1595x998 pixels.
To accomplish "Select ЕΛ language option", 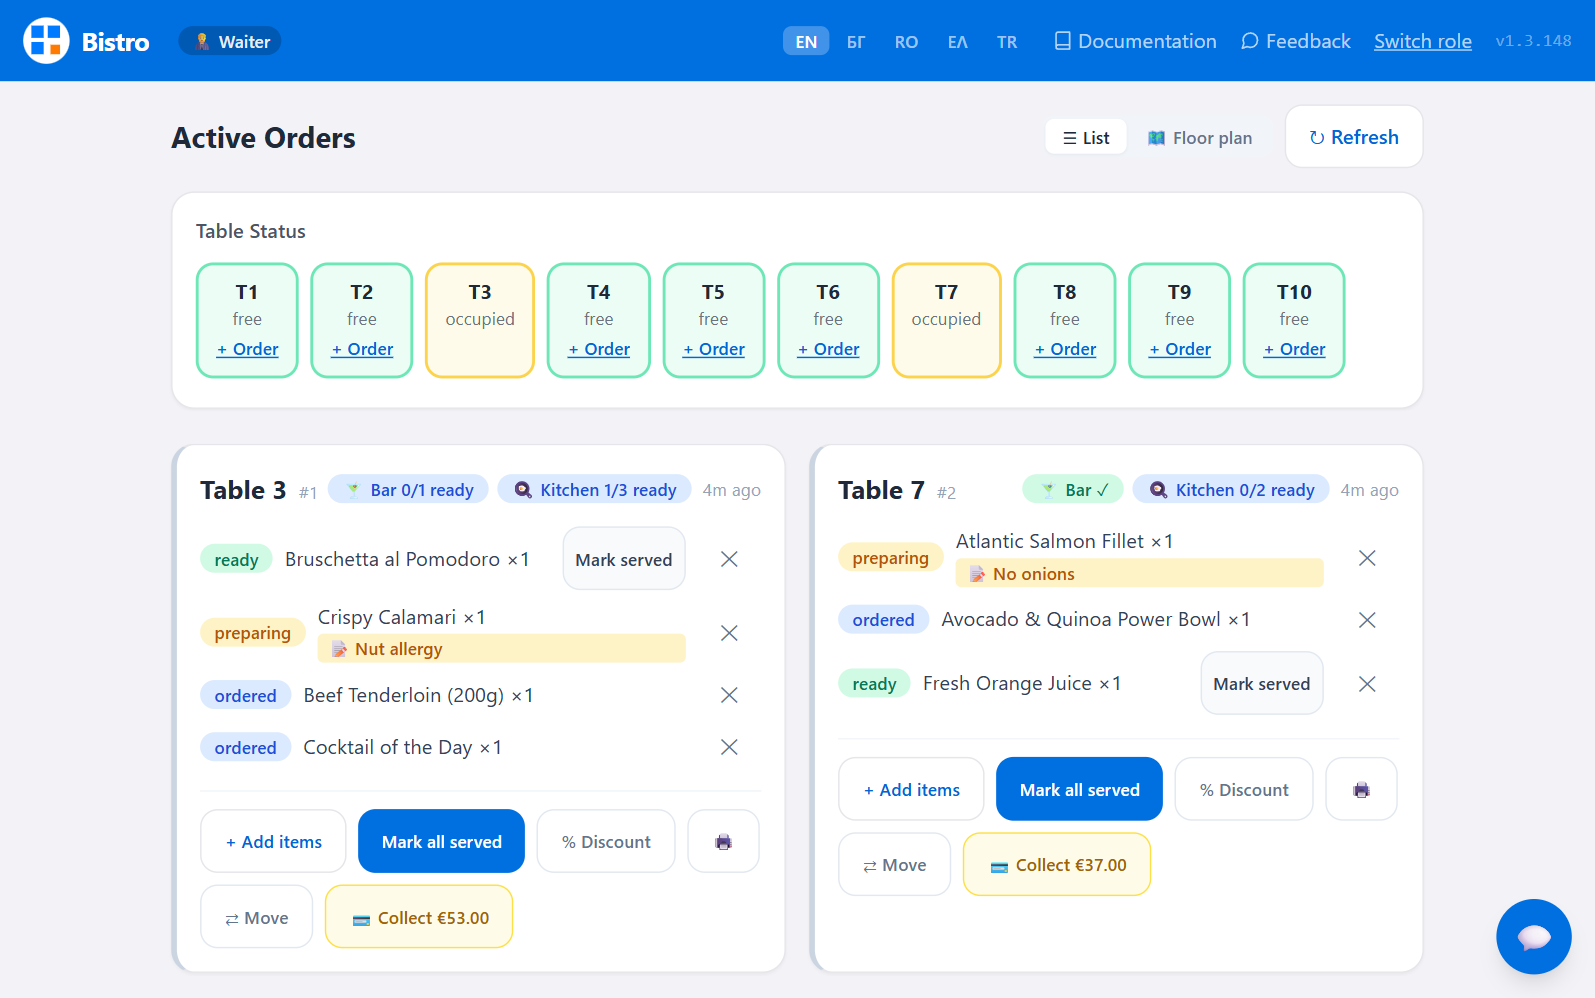I will pos(958,42).
